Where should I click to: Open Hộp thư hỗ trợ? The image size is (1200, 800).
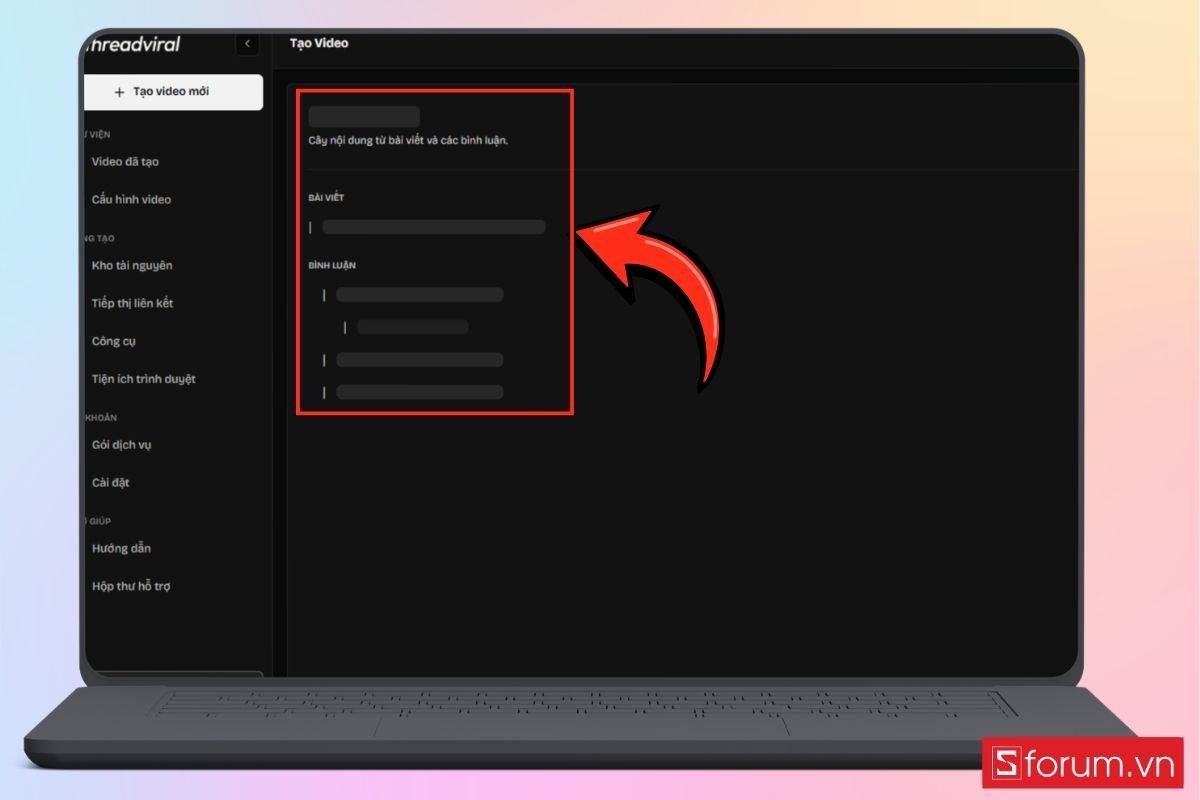[131, 587]
